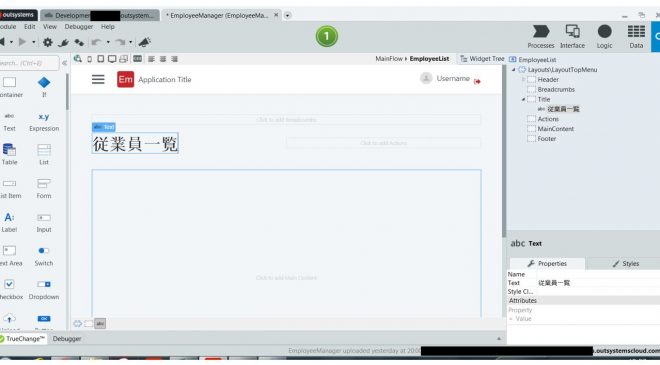Choose the Dropdown widget in toolbox
Image resolution: width=660 pixels, height=365 pixels.
pos(44,290)
